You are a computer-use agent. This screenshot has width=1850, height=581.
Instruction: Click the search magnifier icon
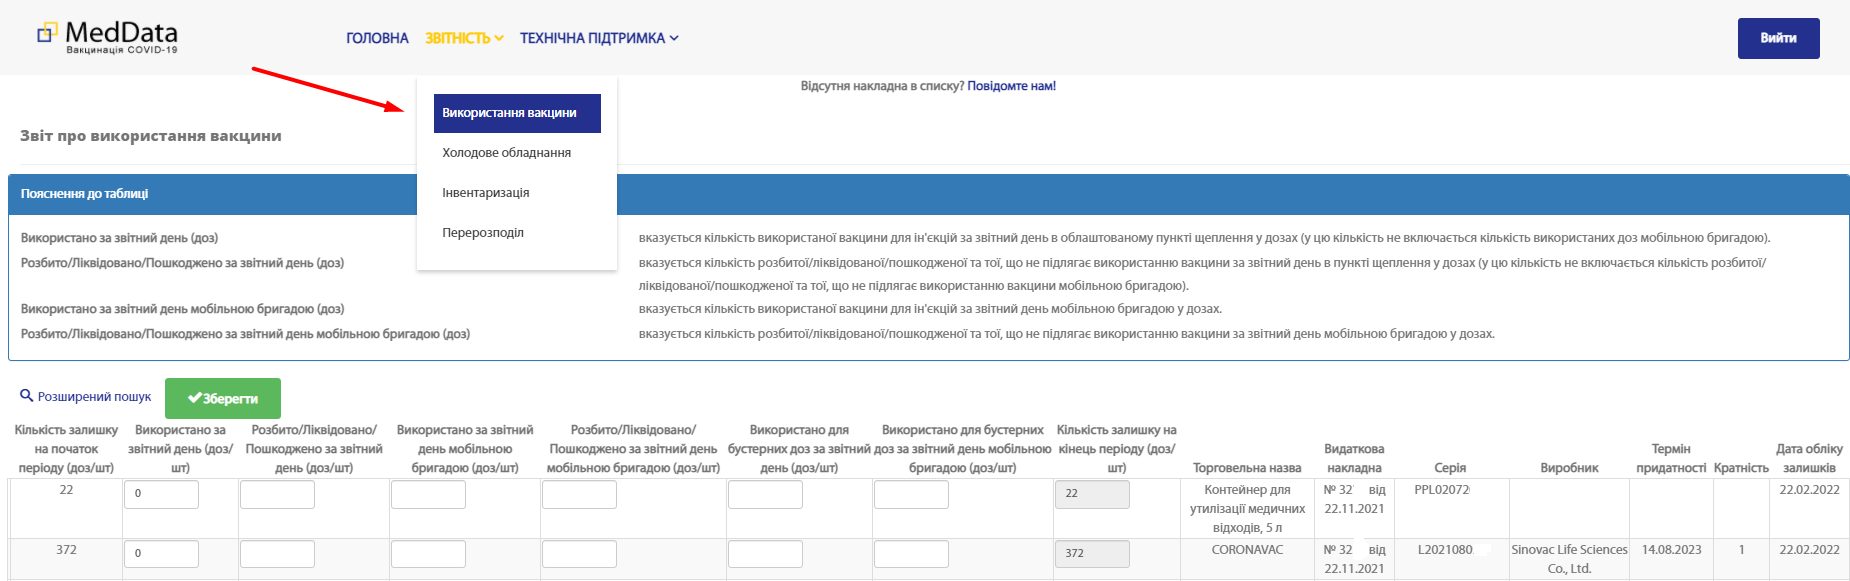pos(27,396)
